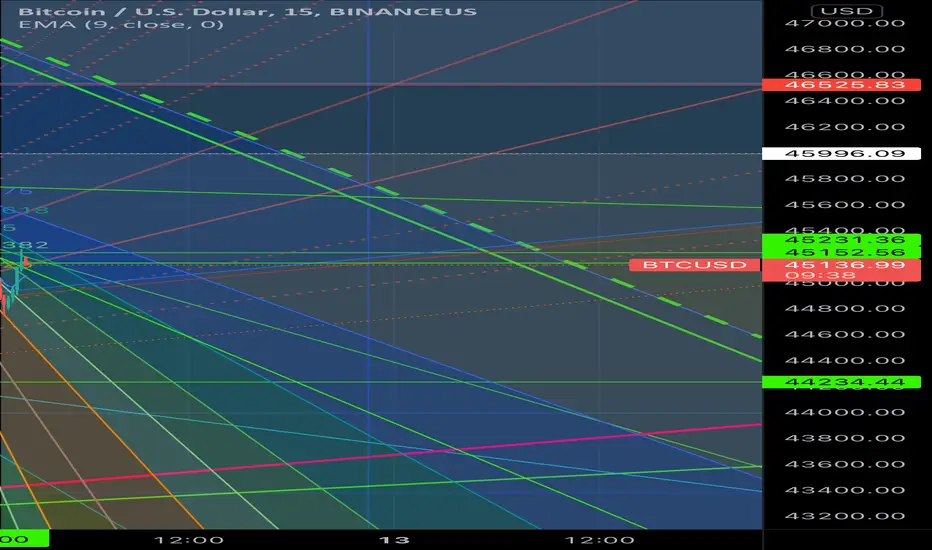Select the green 45231.36 price label

pyautogui.click(x=842, y=240)
